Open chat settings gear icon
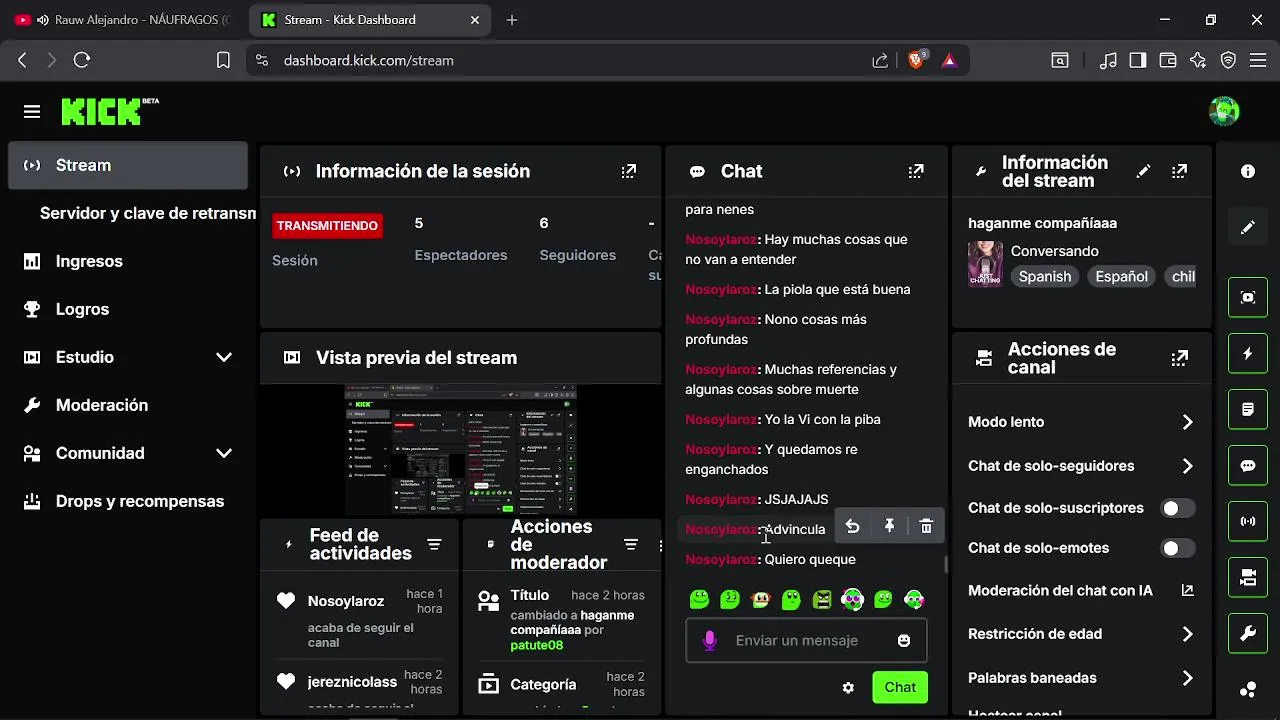 point(848,687)
